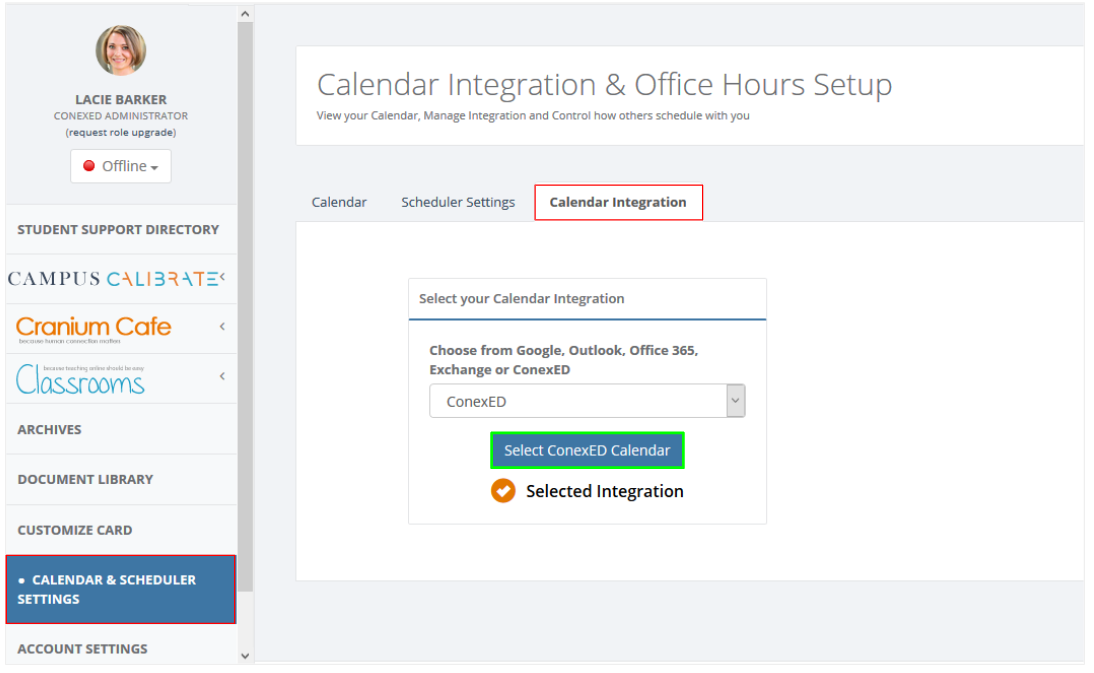Open Student Support Directory in sidebar
The image size is (1094, 673).
click(118, 229)
